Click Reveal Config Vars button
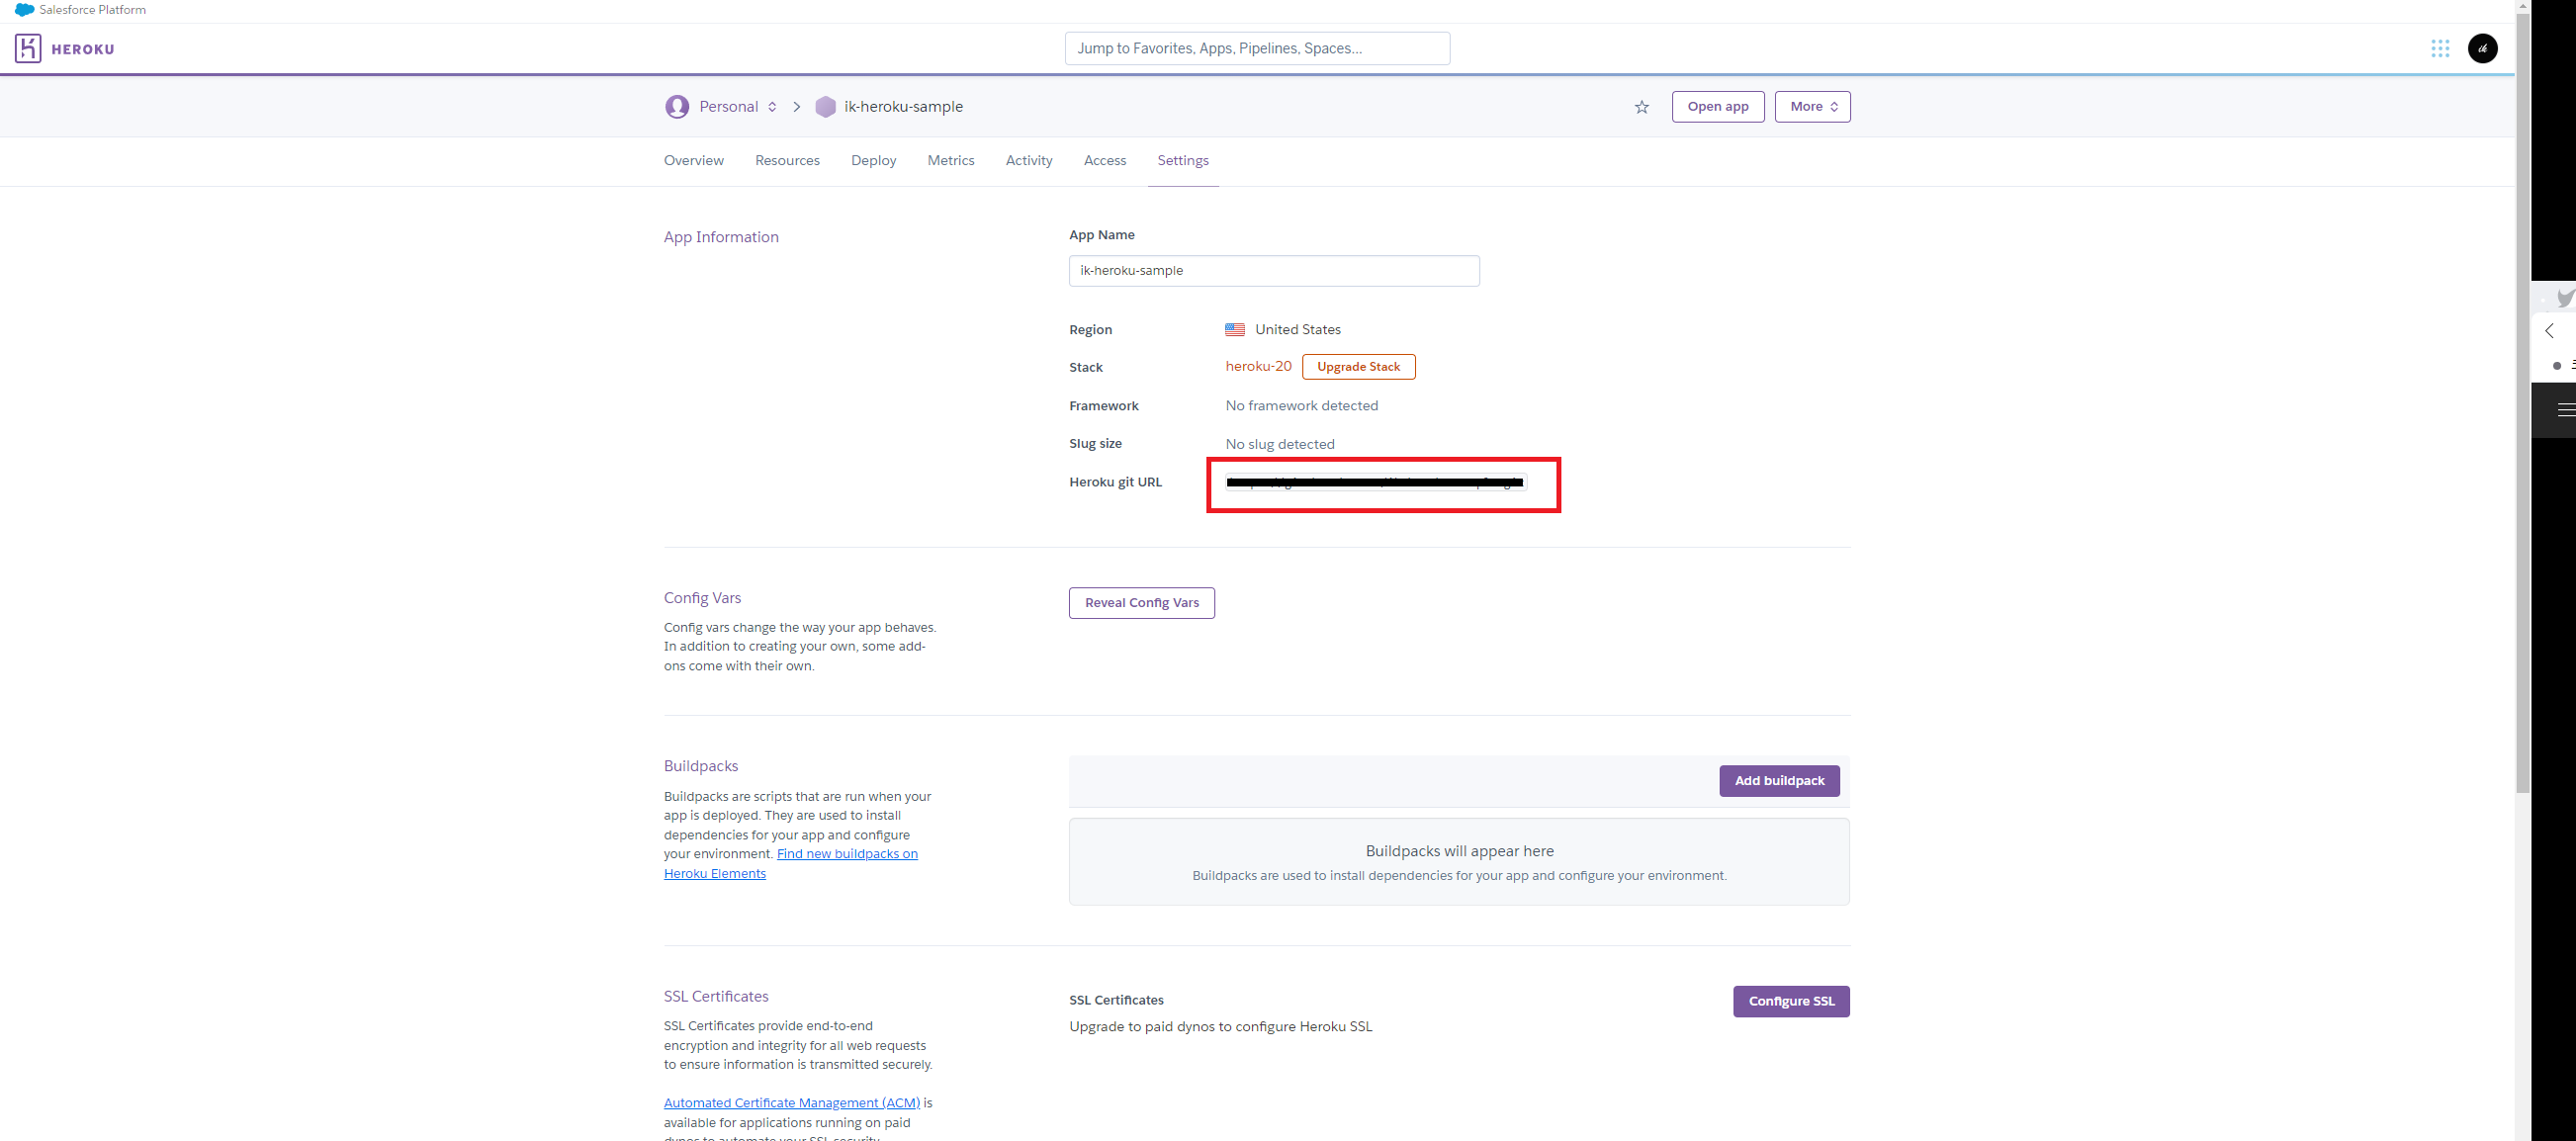This screenshot has width=2576, height=1141. point(1141,603)
